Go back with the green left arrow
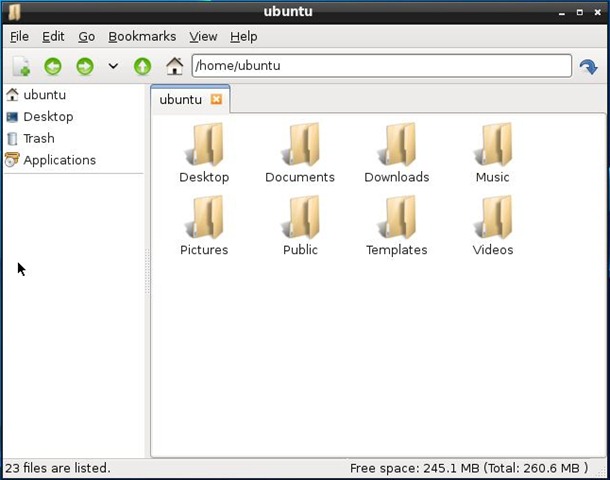610x480 pixels. pyautogui.click(x=53, y=66)
